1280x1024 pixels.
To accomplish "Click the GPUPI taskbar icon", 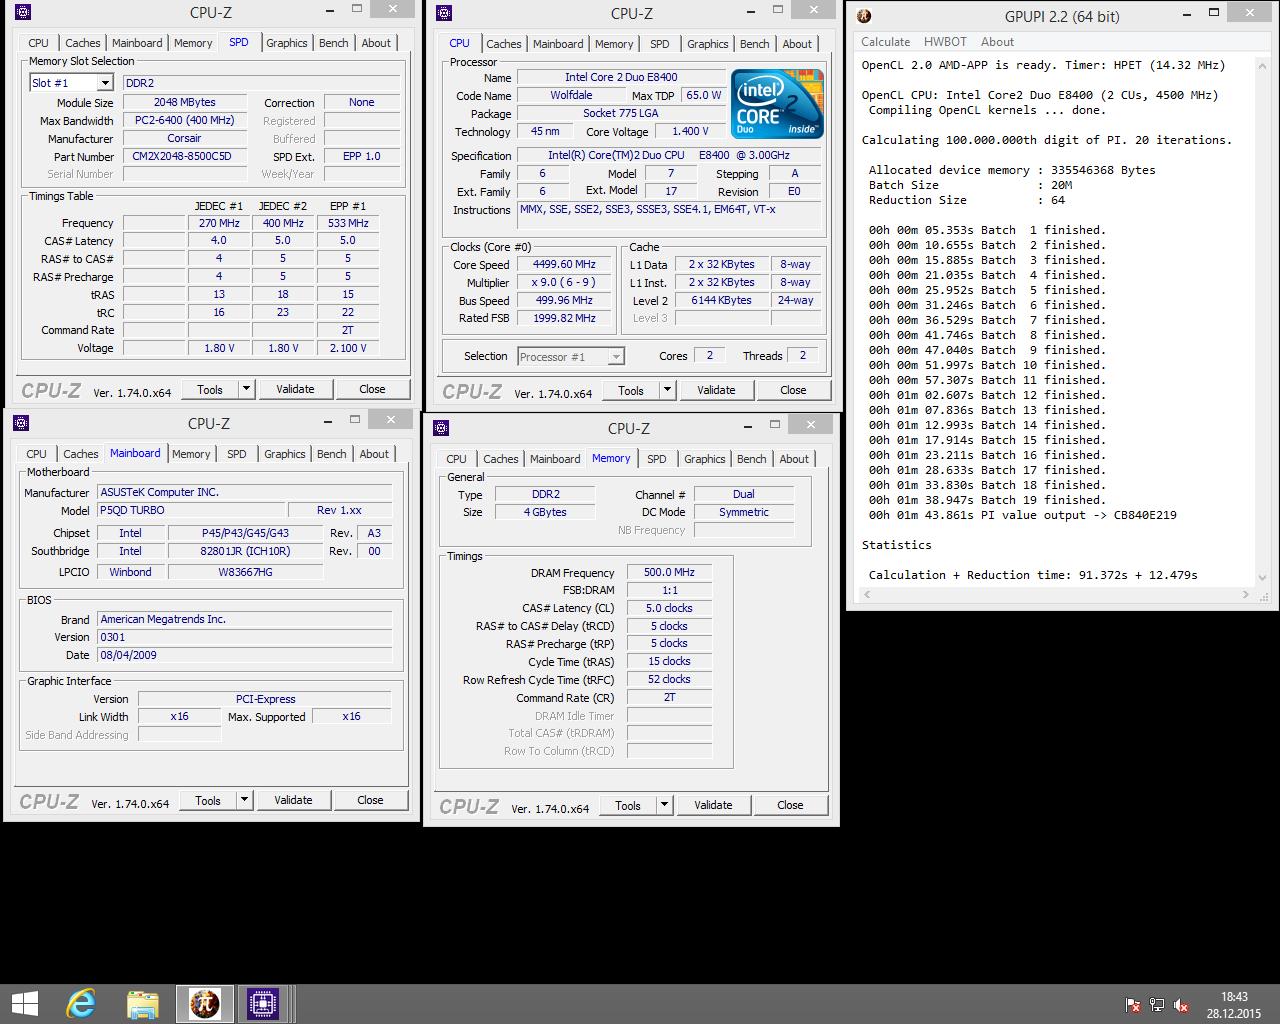I will [x=205, y=1003].
